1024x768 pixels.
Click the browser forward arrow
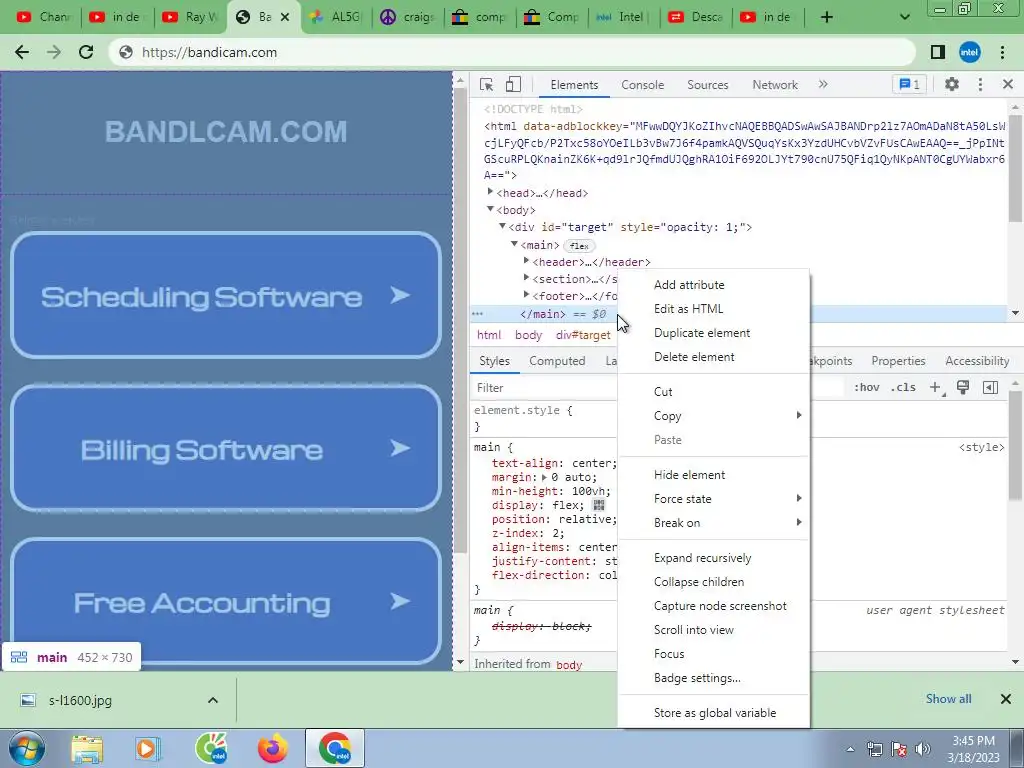click(x=54, y=52)
